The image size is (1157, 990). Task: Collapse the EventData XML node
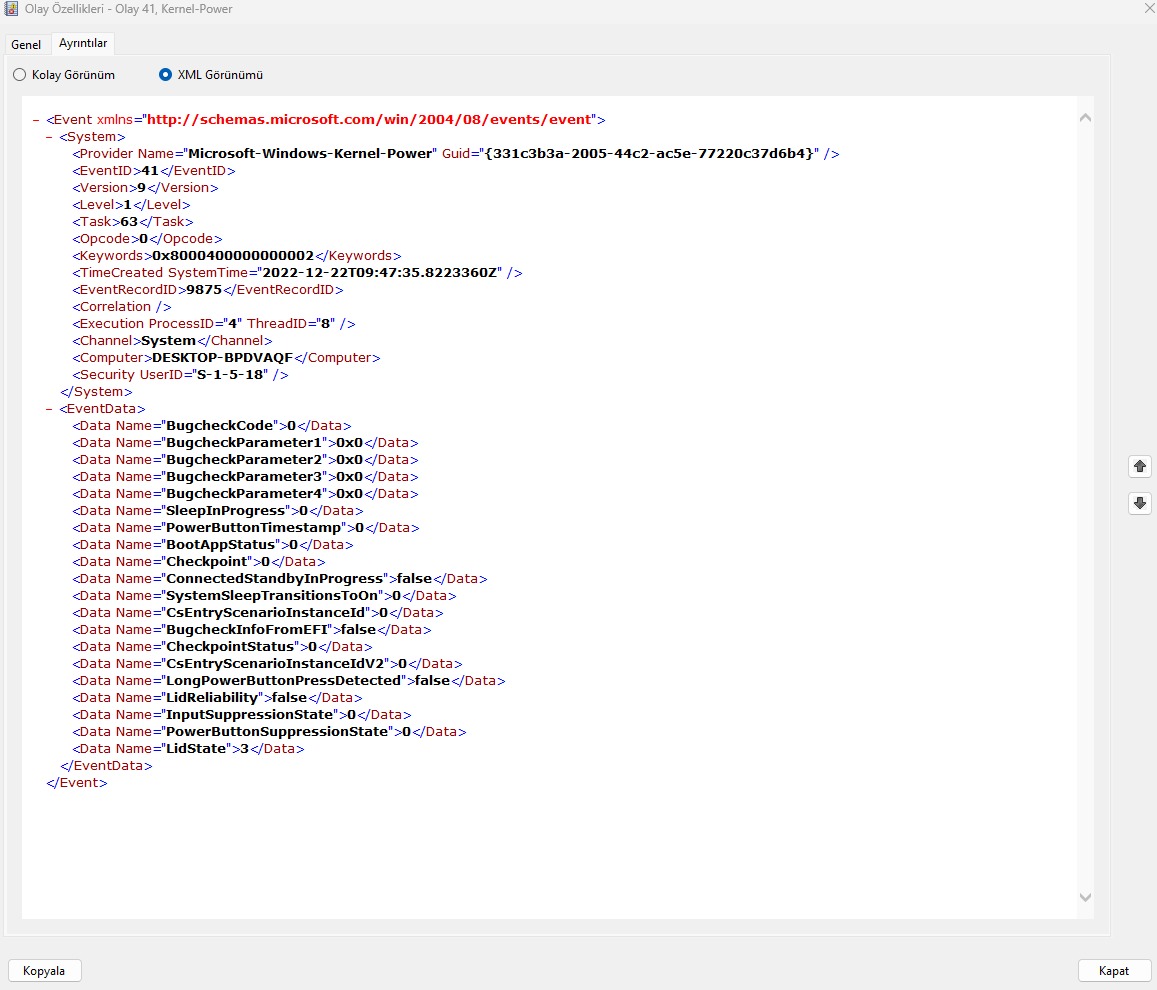coord(50,409)
